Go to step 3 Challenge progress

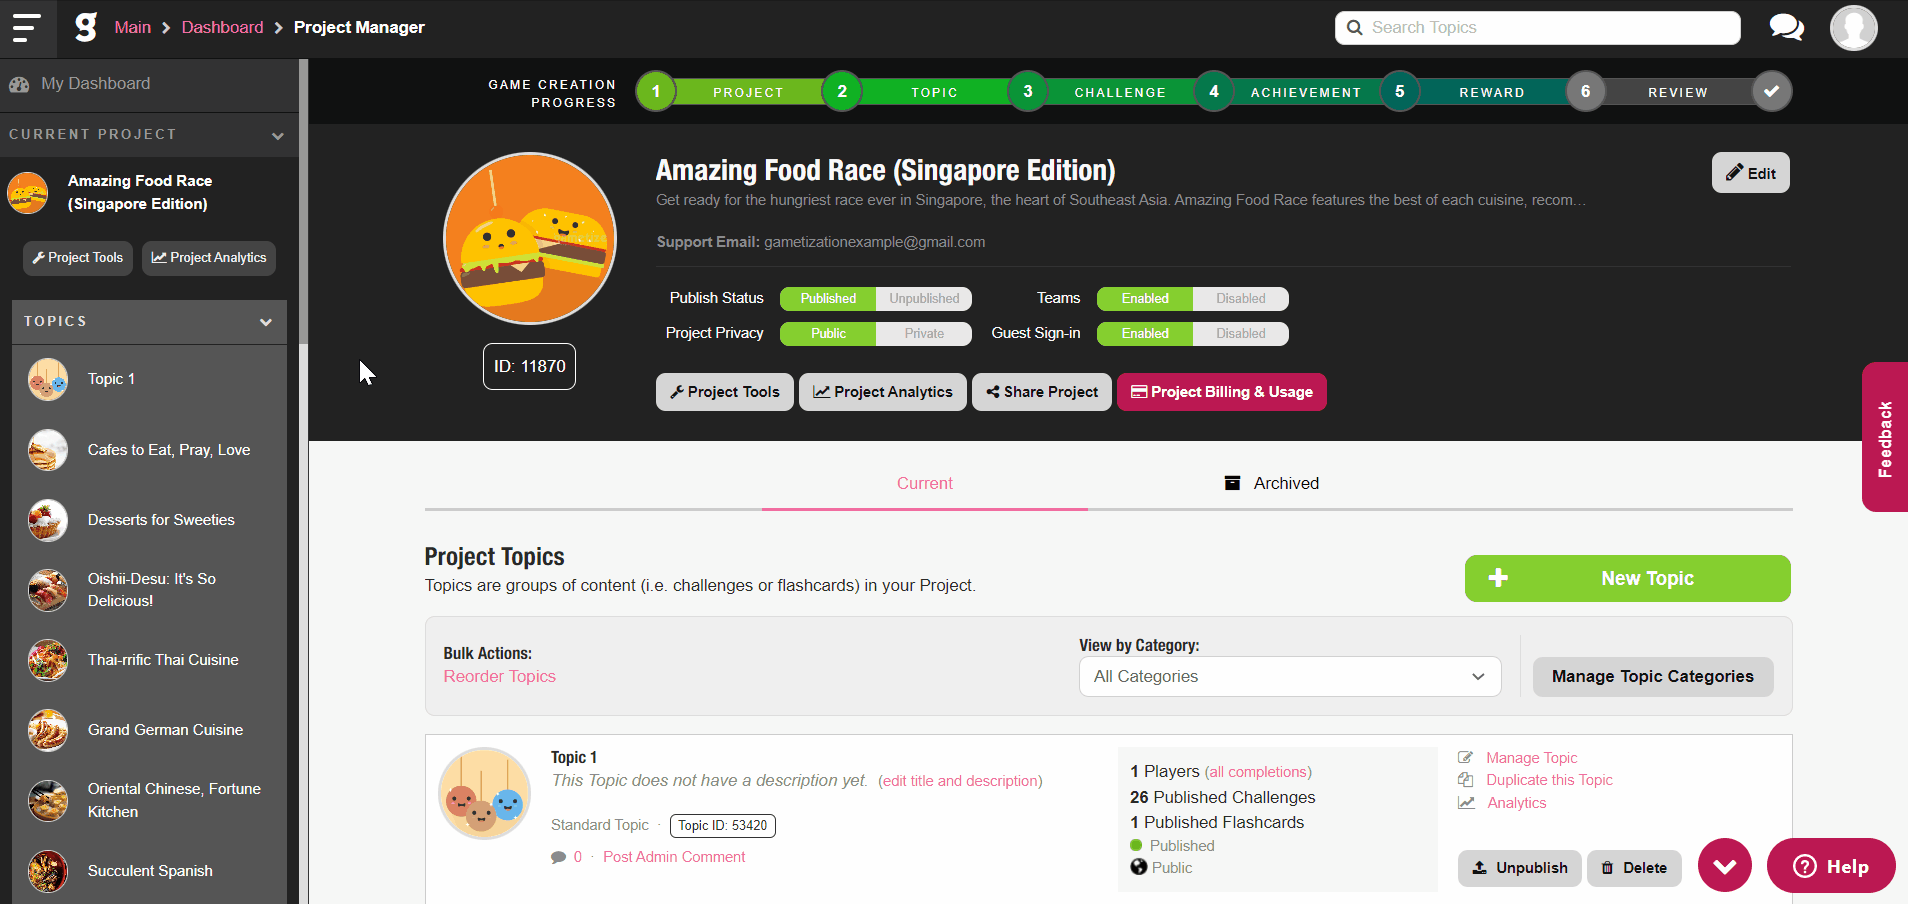(1028, 91)
